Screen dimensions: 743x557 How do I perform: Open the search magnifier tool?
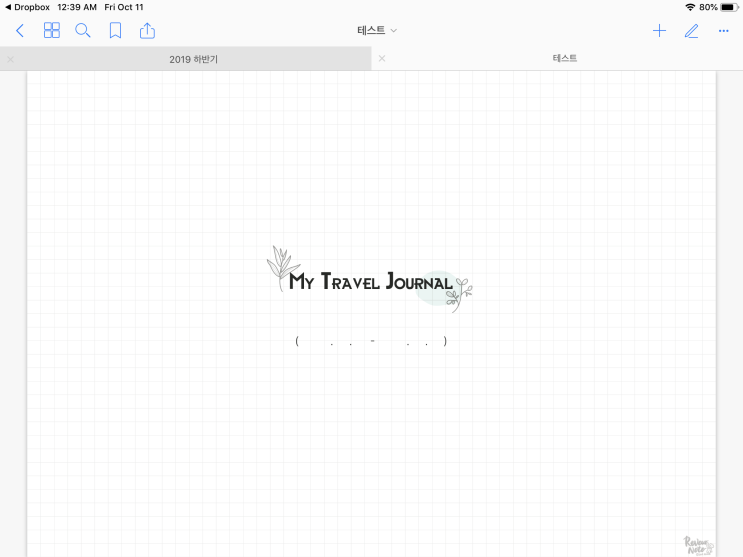tap(83, 31)
